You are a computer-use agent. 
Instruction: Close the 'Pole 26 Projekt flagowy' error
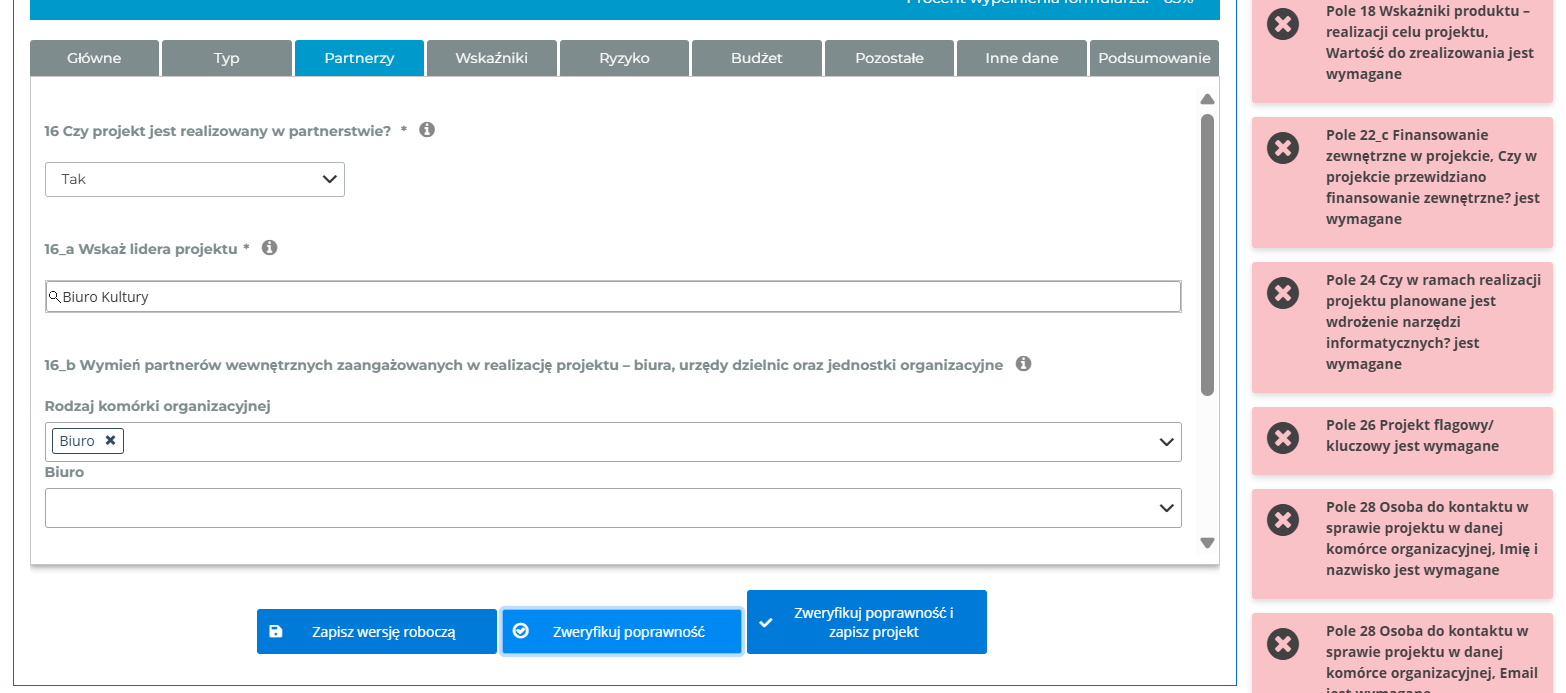(1282, 437)
